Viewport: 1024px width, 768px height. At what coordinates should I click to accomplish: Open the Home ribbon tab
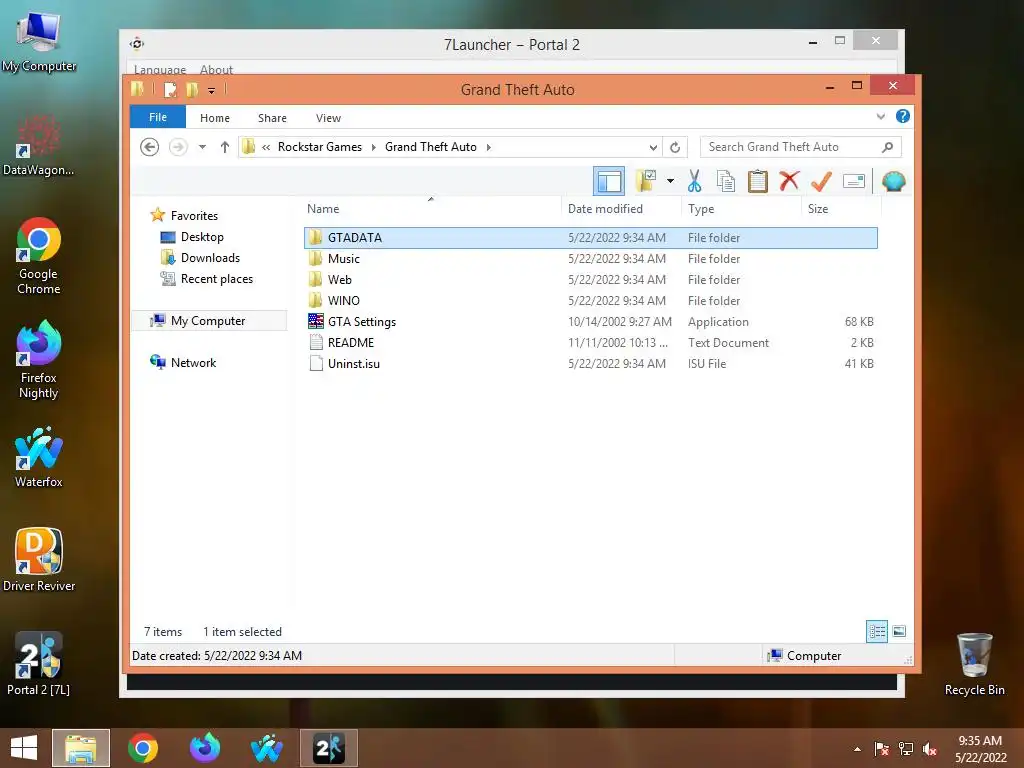215,118
